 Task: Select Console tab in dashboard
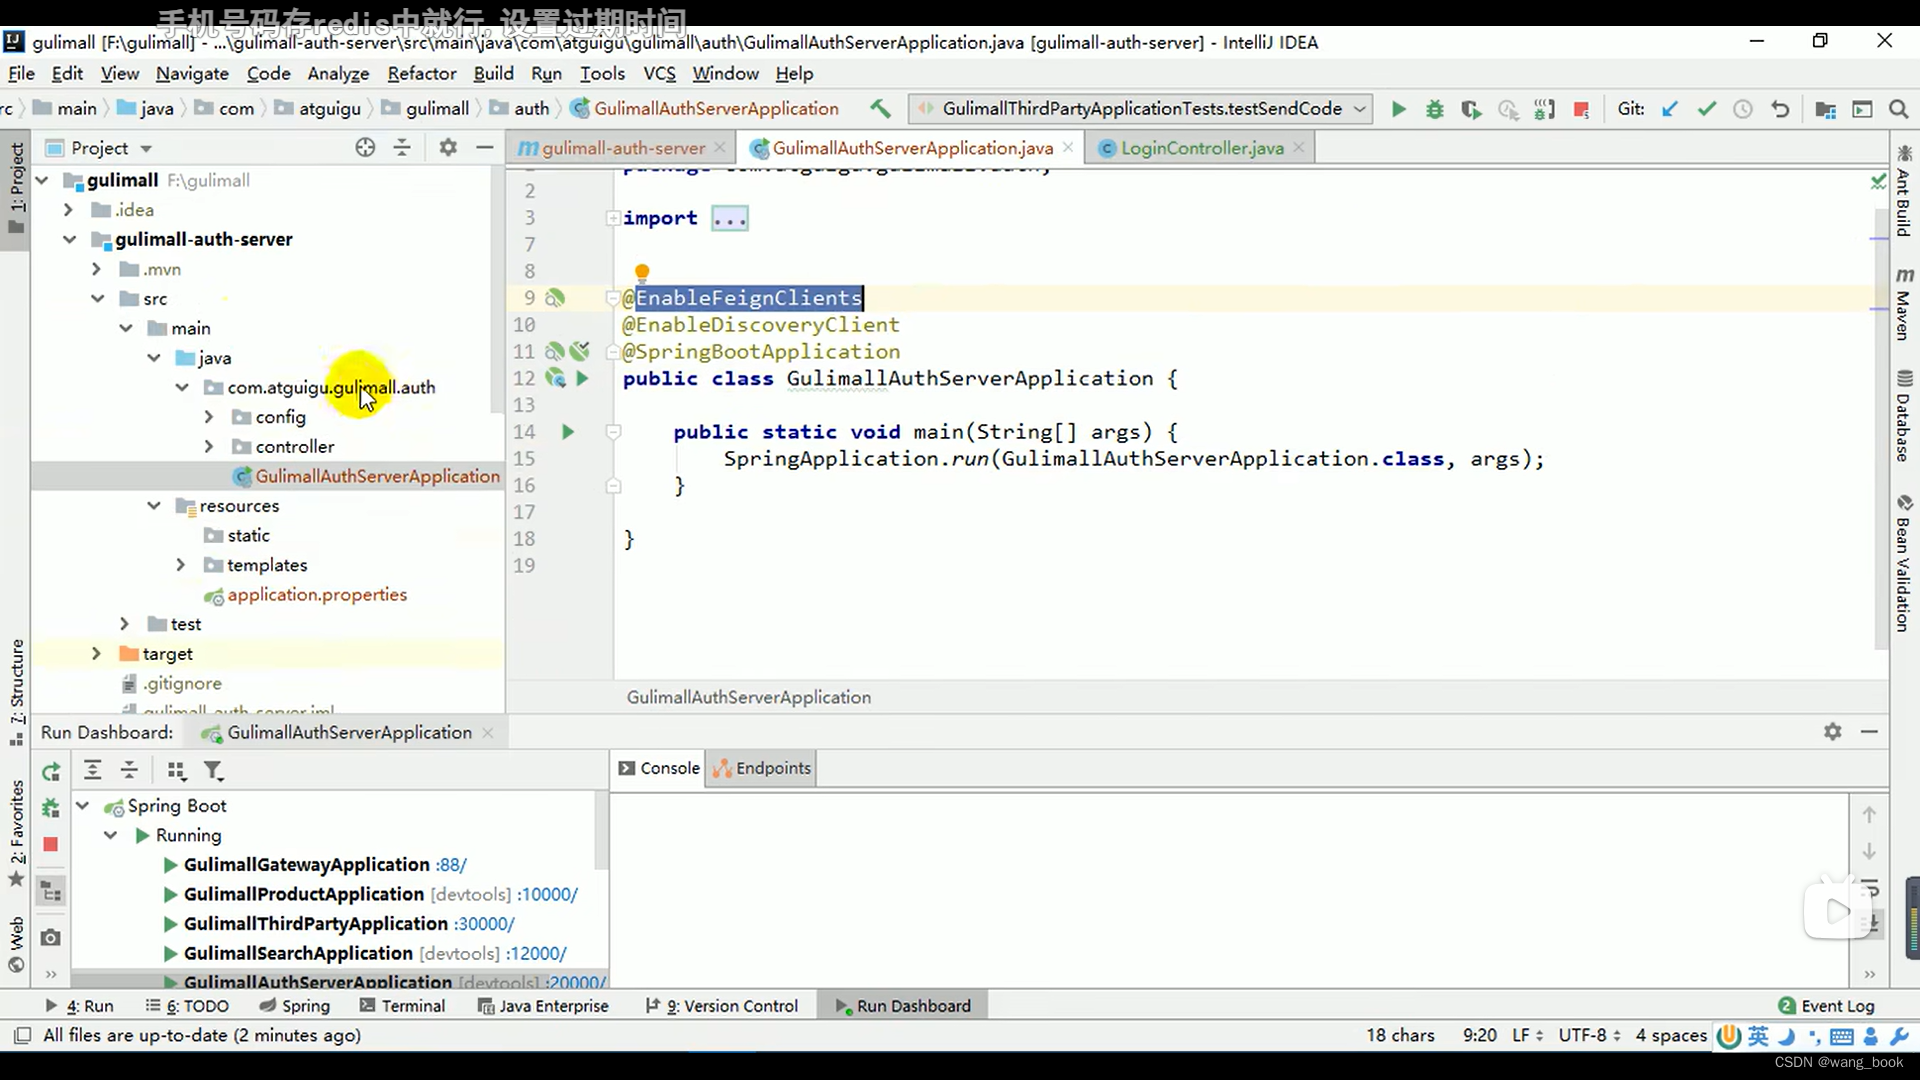pos(658,768)
